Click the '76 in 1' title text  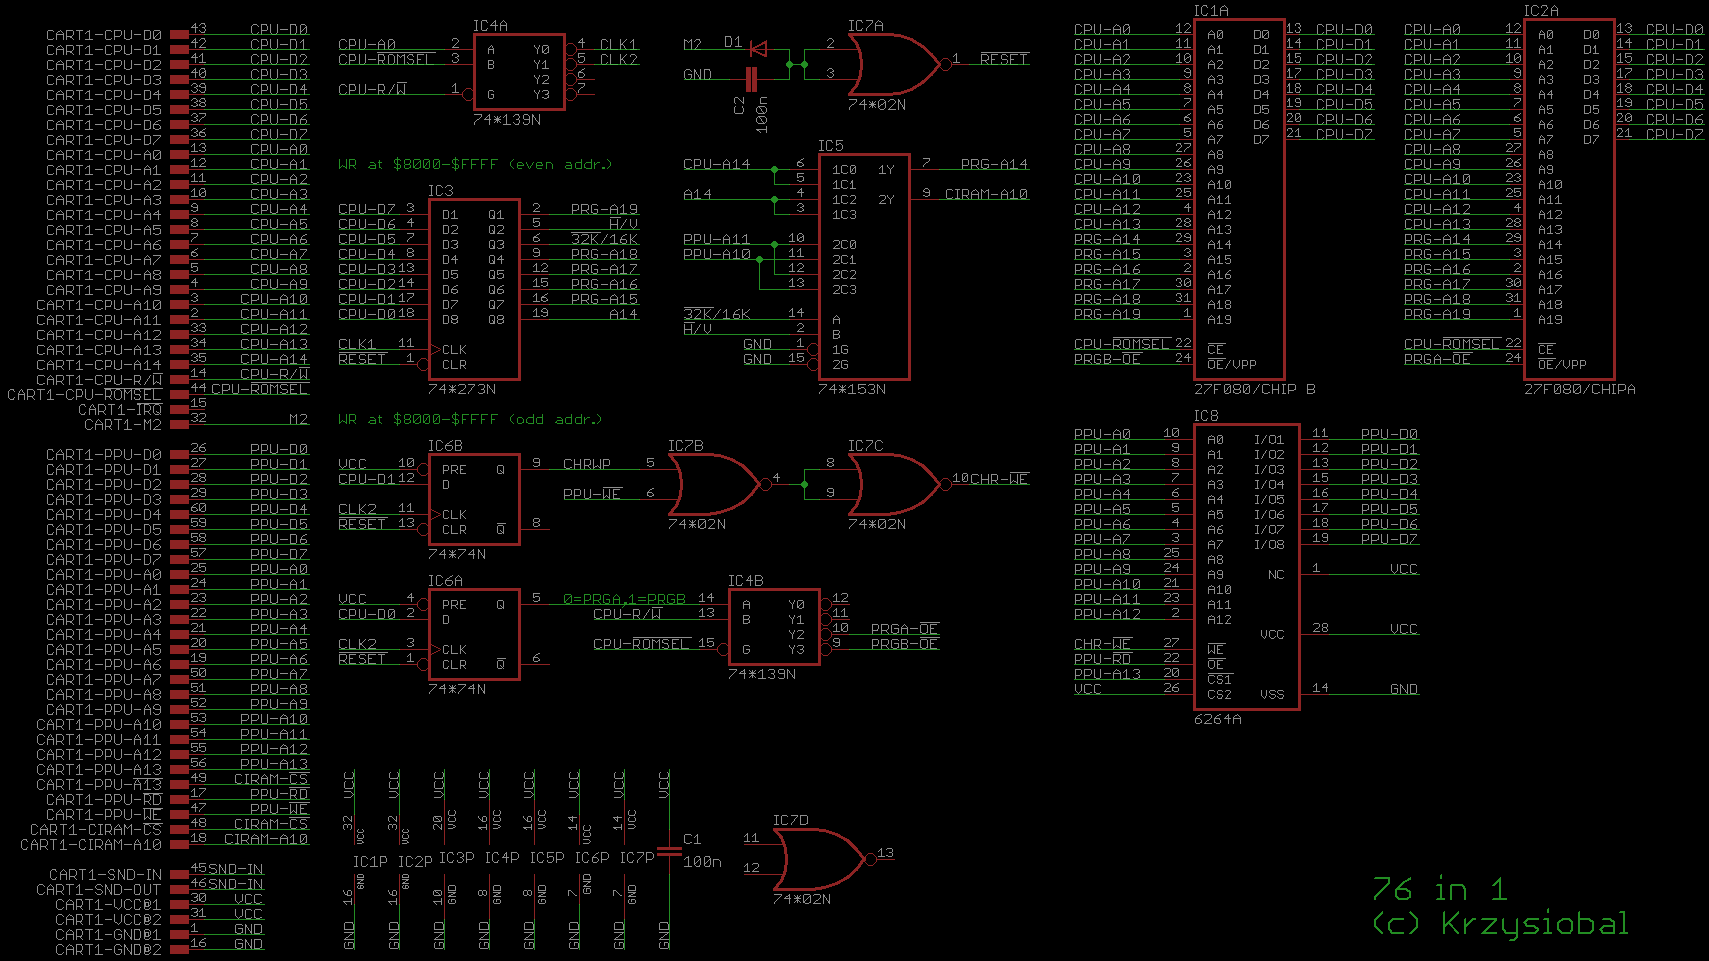(1439, 889)
